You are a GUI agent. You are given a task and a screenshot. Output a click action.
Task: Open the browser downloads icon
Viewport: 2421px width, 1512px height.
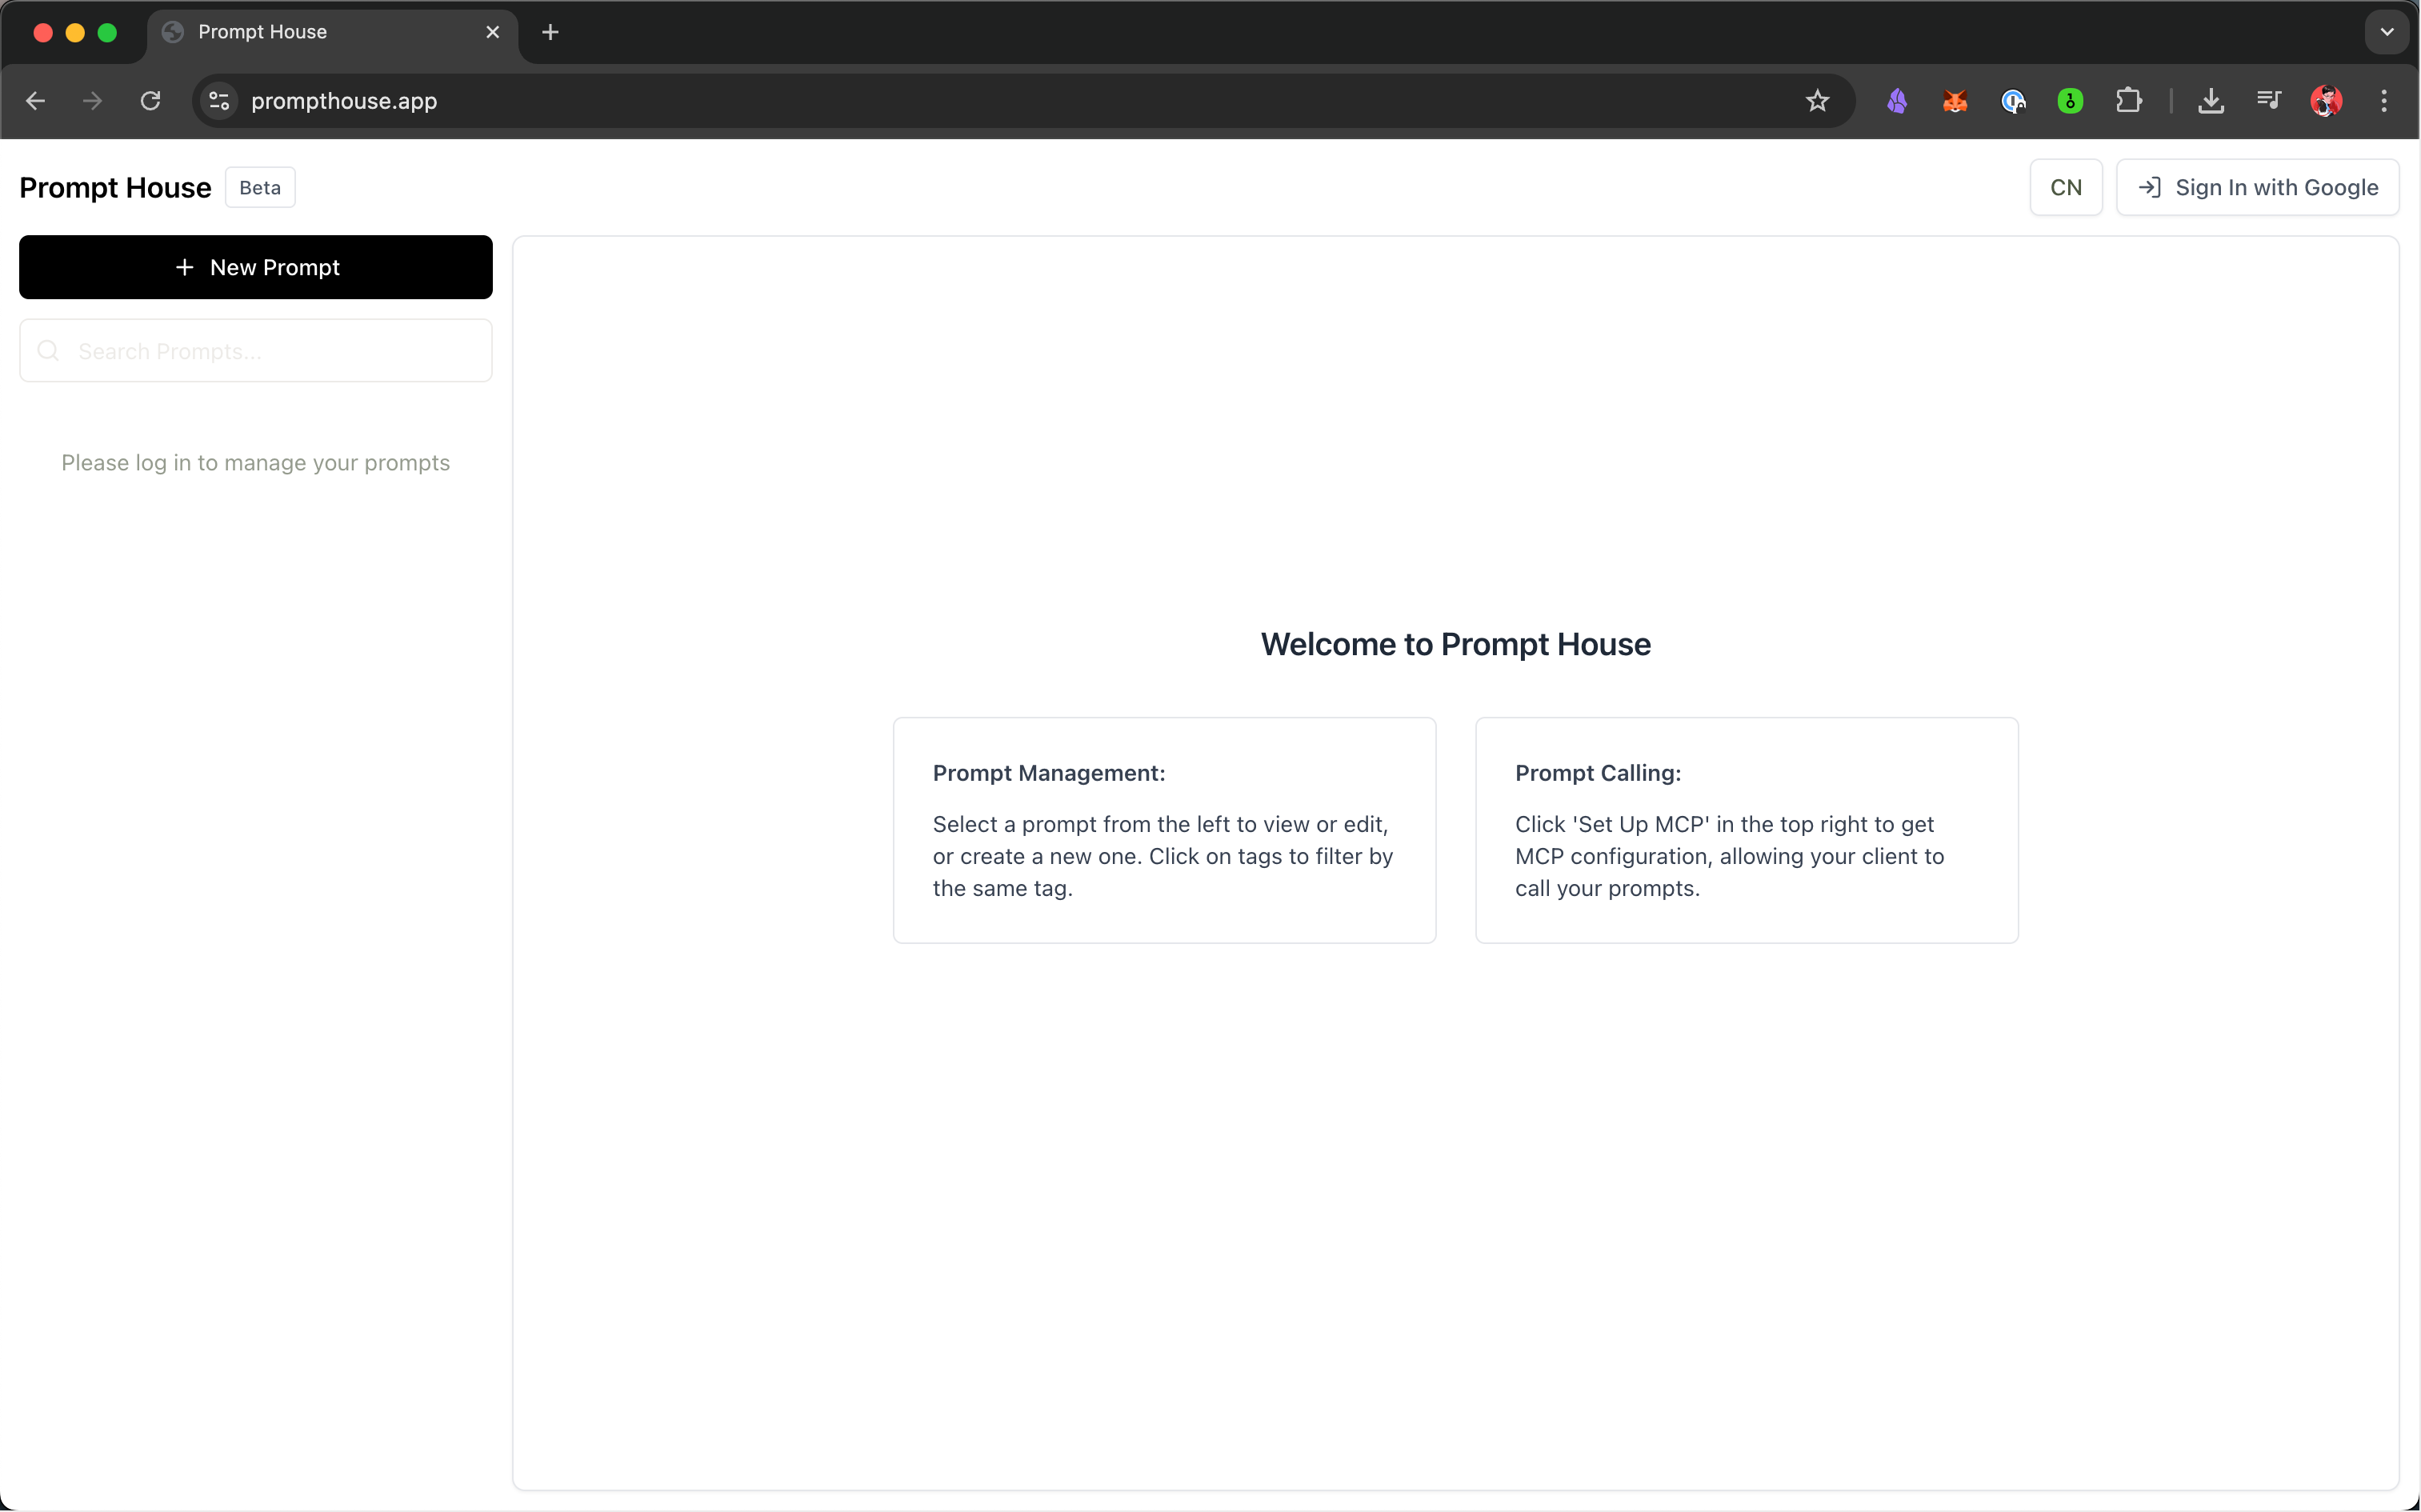click(x=2211, y=101)
